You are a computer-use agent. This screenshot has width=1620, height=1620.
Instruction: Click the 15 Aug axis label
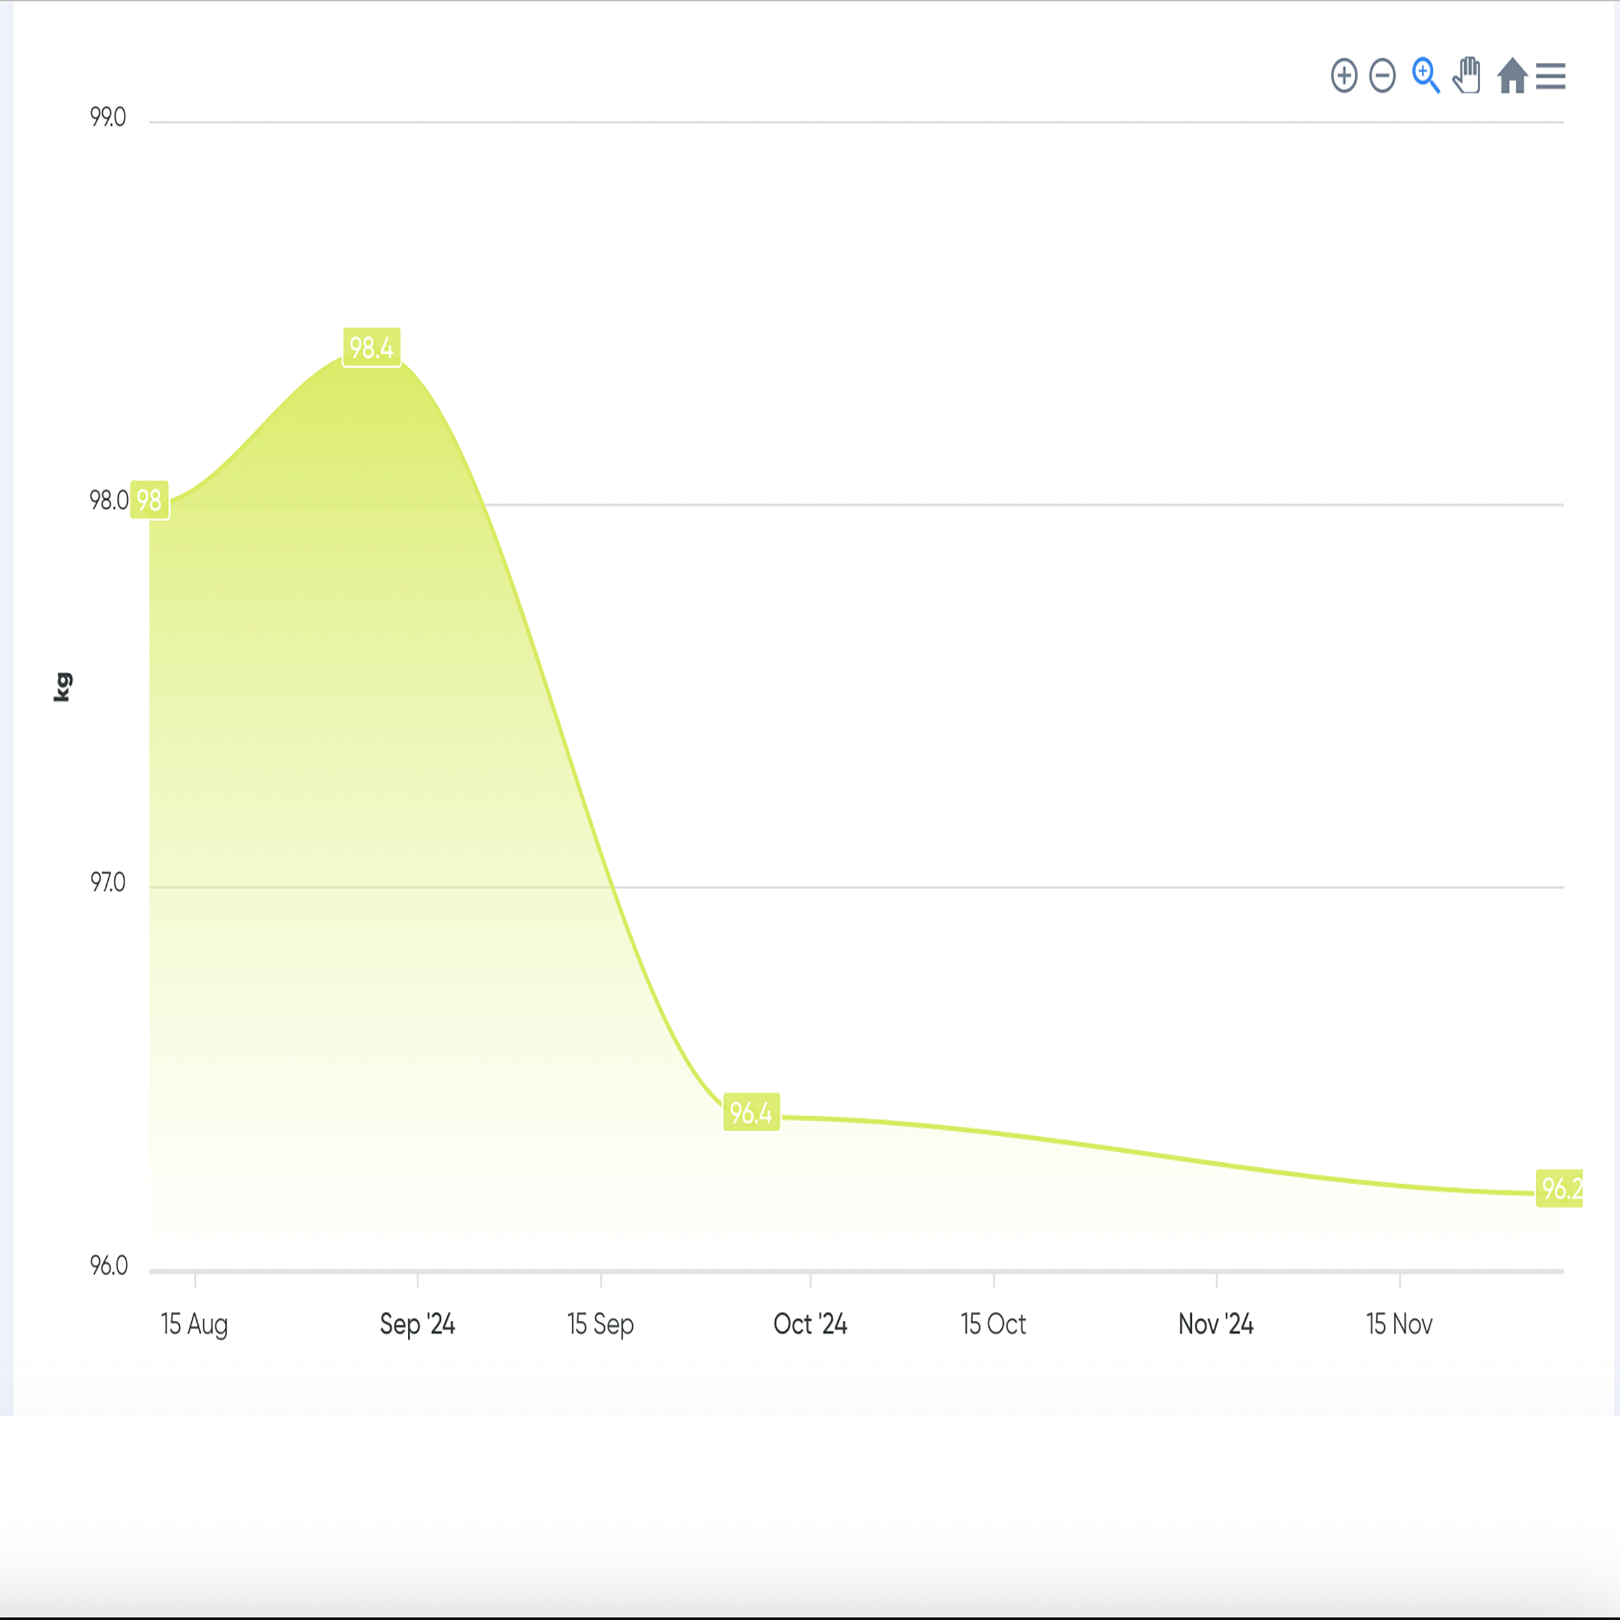[x=194, y=1324]
